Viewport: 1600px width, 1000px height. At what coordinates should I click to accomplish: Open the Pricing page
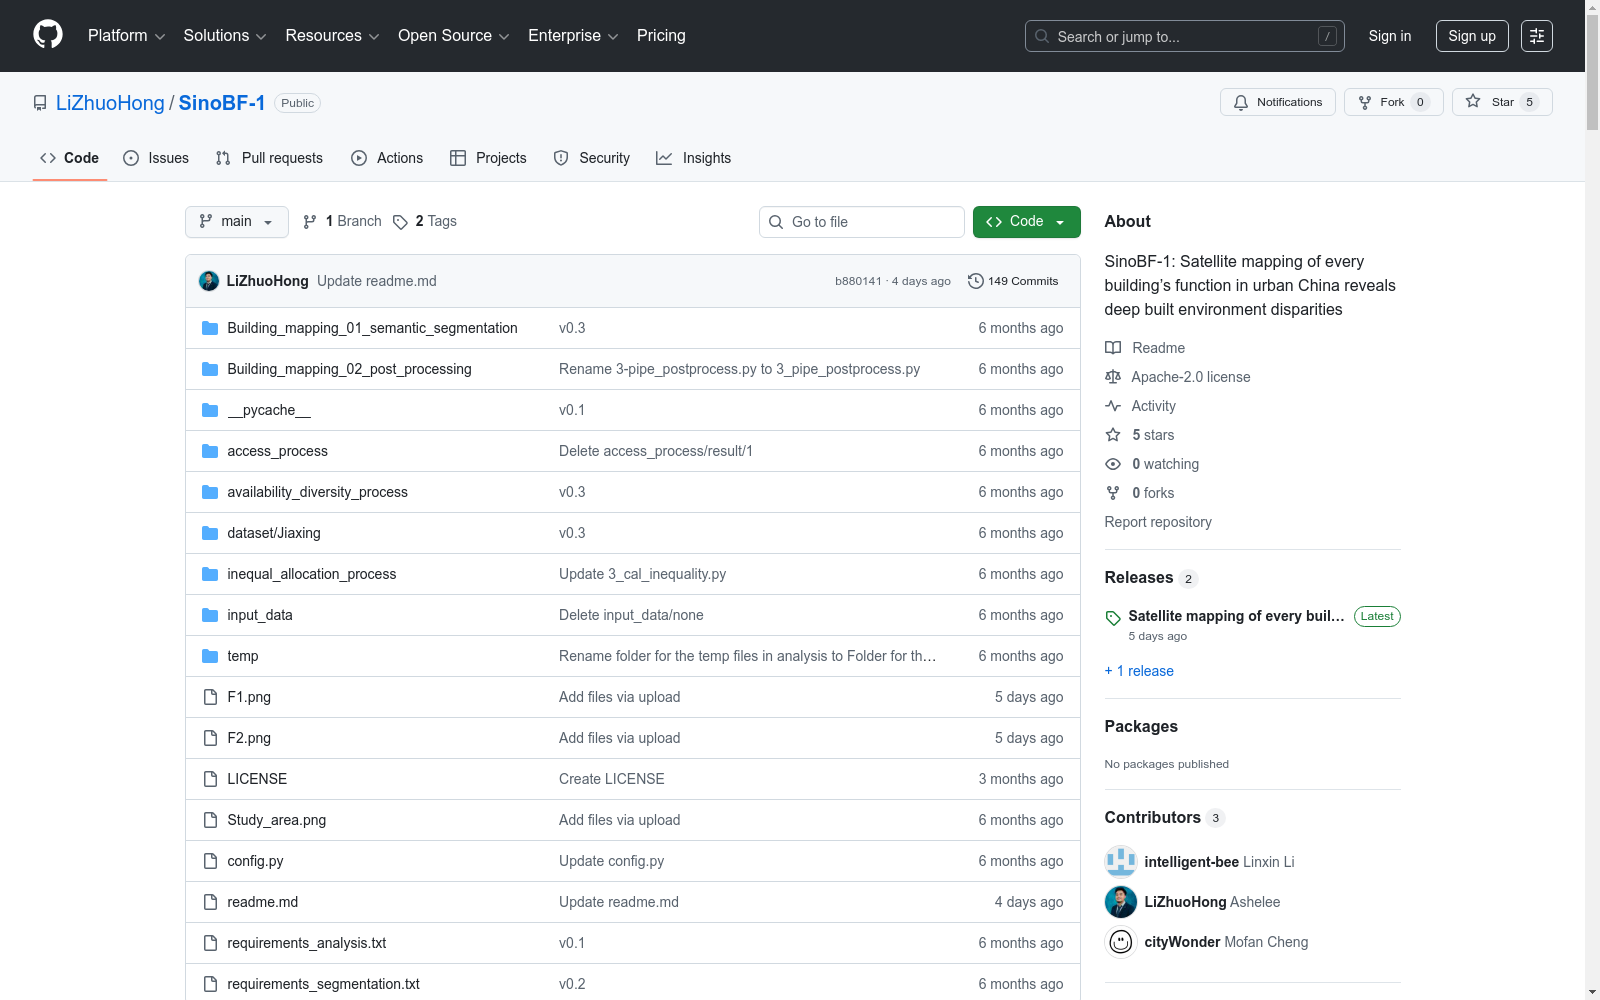click(661, 36)
